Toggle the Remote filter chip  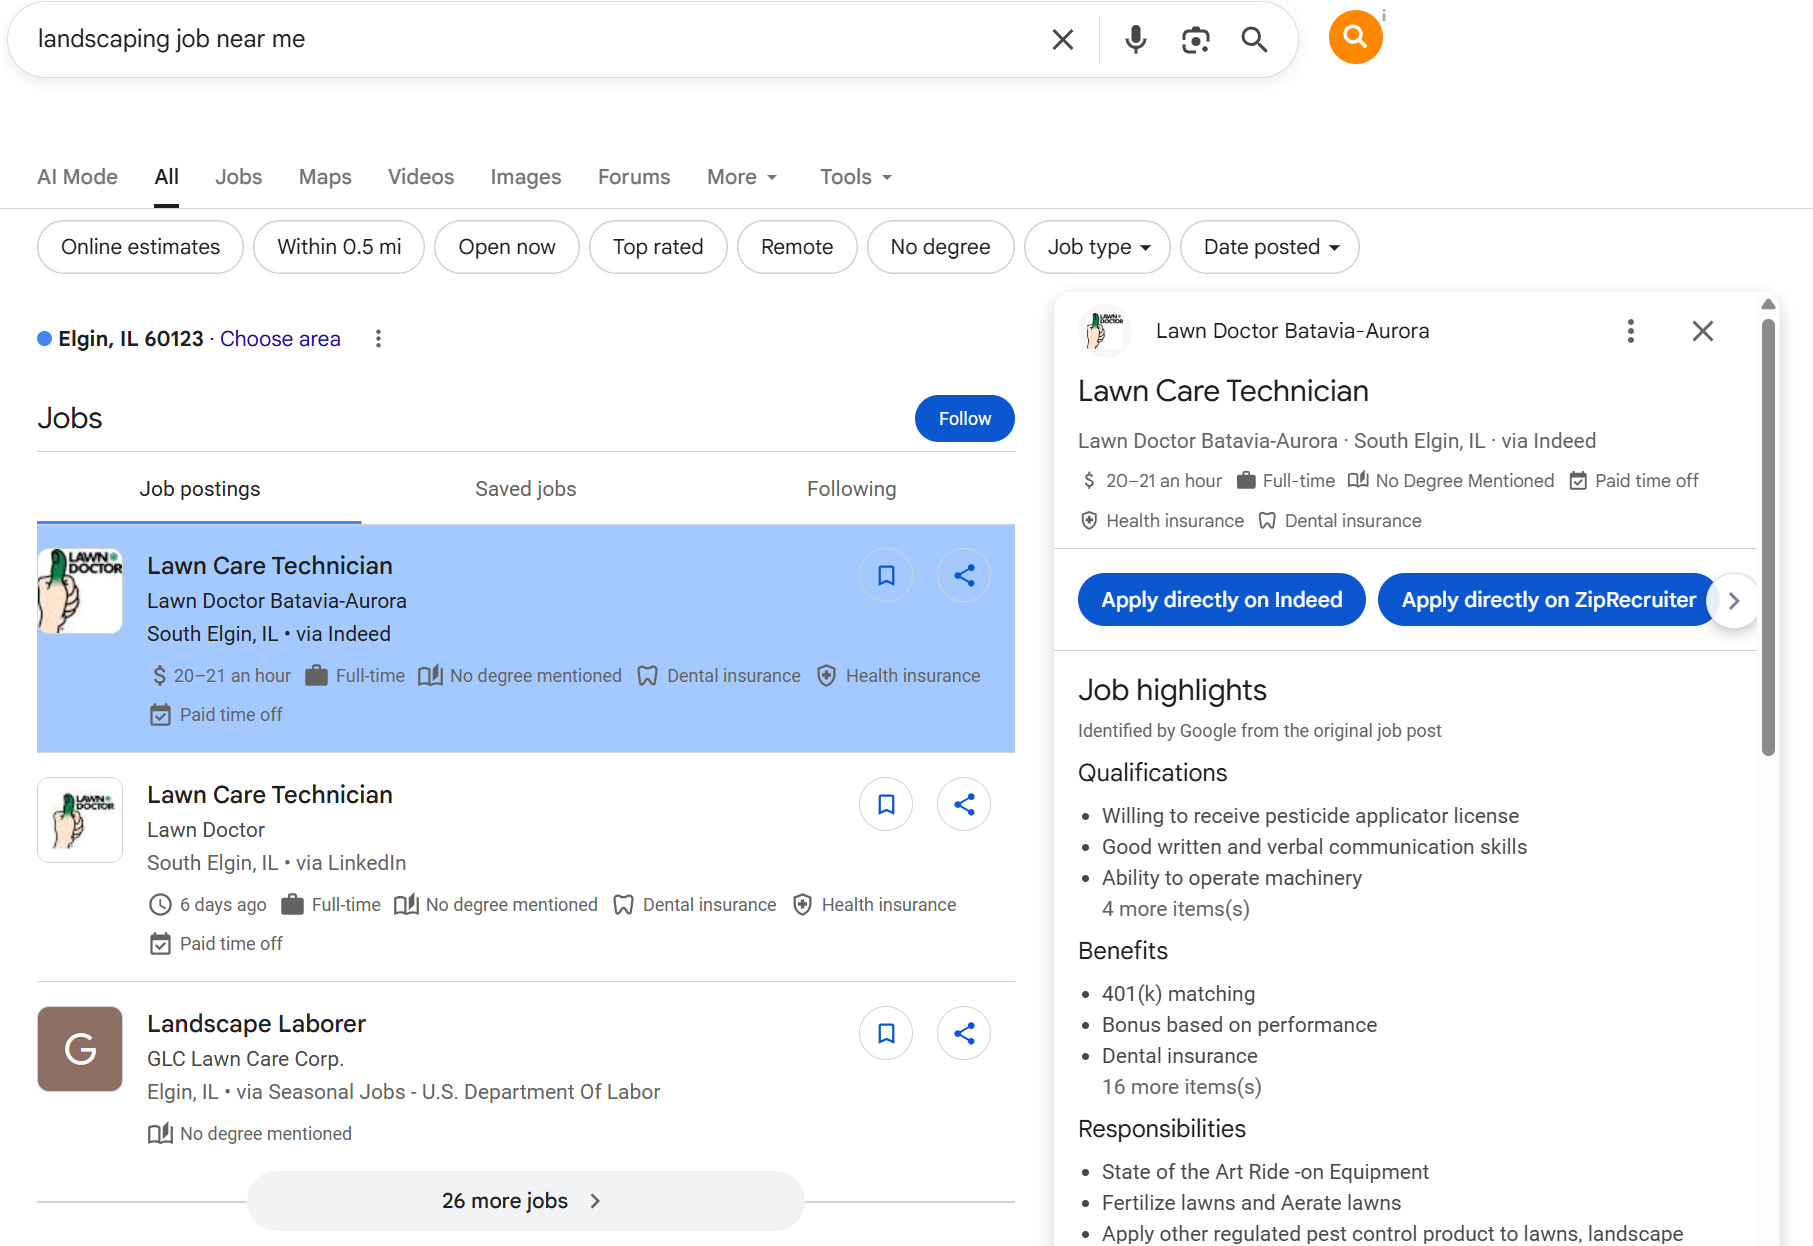click(x=797, y=247)
